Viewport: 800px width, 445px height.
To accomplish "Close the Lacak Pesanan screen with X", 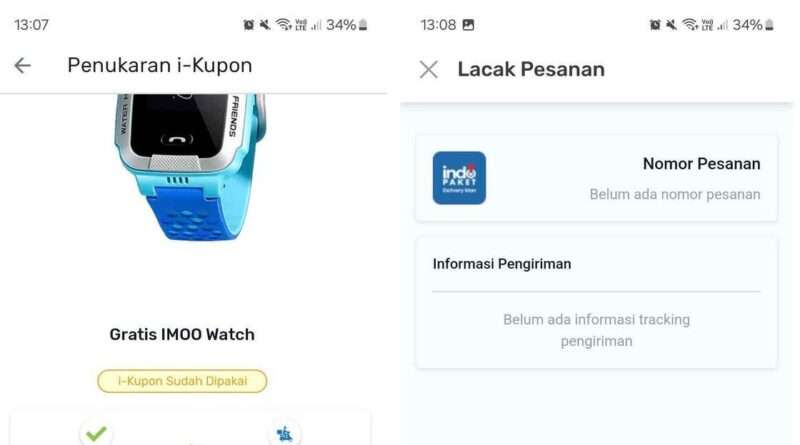I will pyautogui.click(x=429, y=69).
